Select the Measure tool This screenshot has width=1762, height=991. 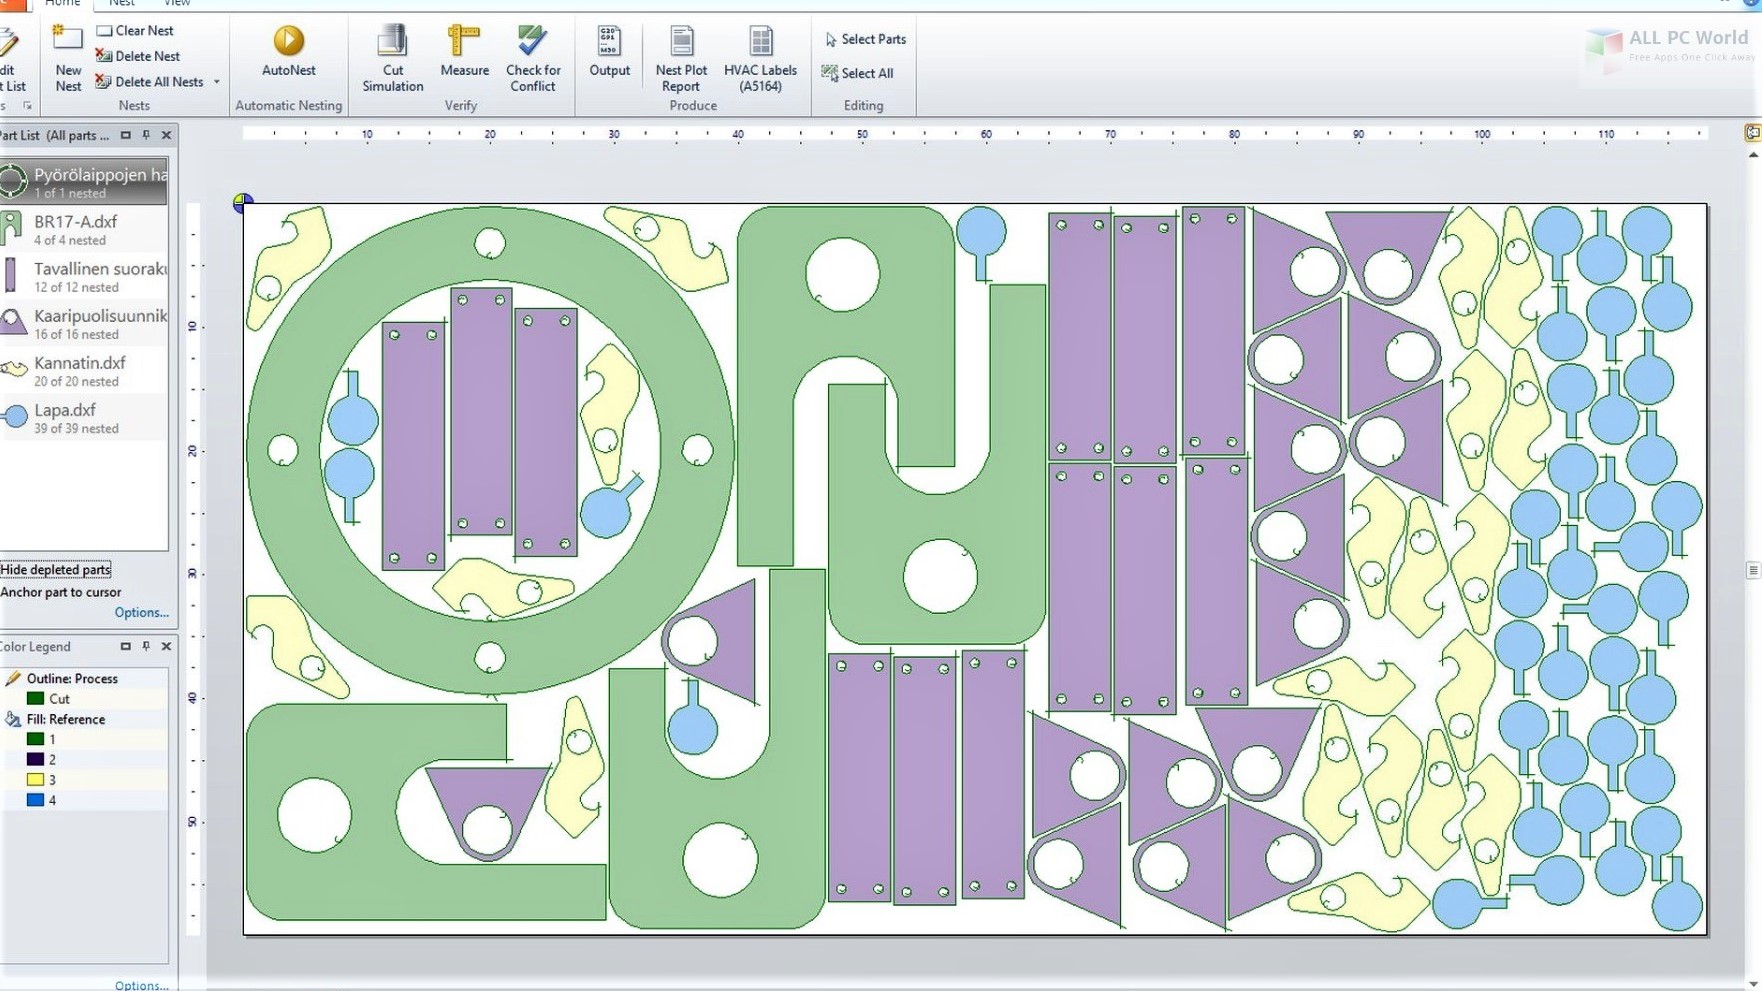(463, 57)
